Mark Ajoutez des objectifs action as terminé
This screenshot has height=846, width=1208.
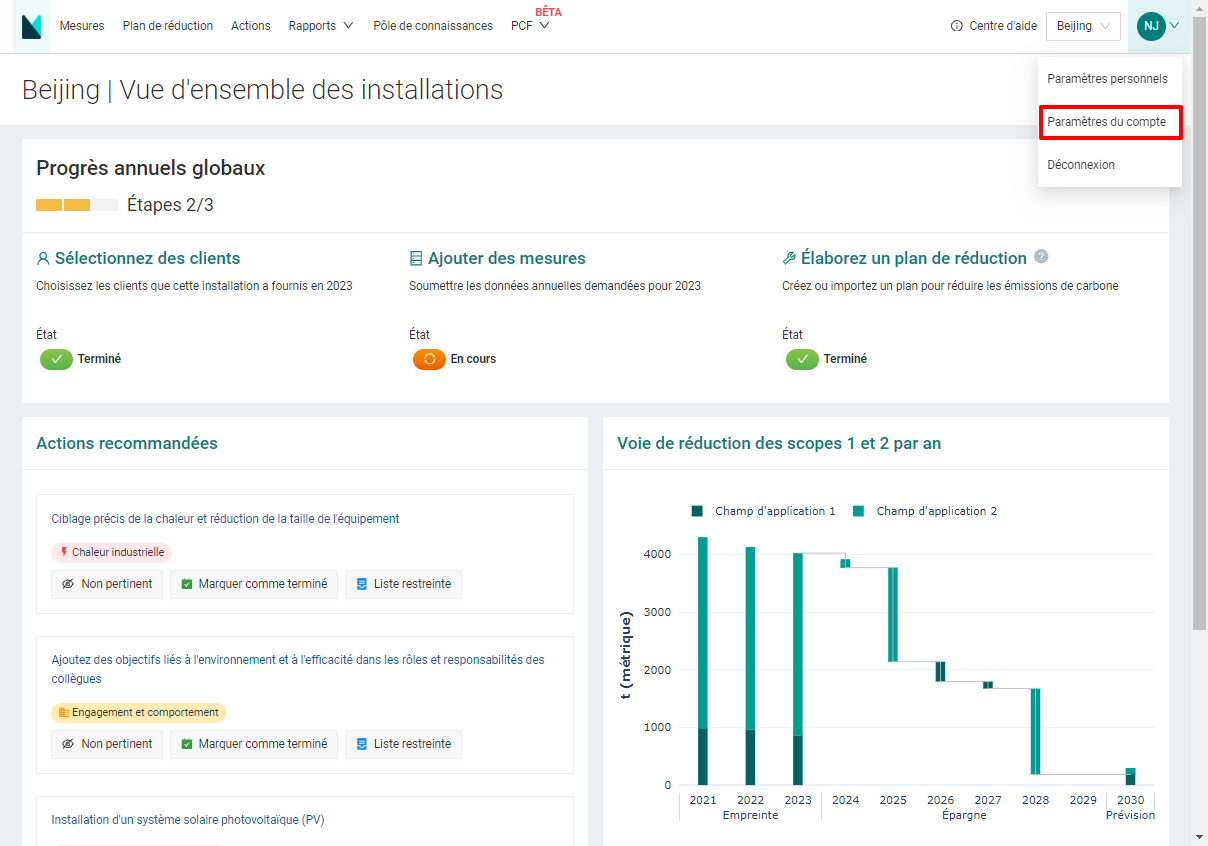[x=254, y=744]
